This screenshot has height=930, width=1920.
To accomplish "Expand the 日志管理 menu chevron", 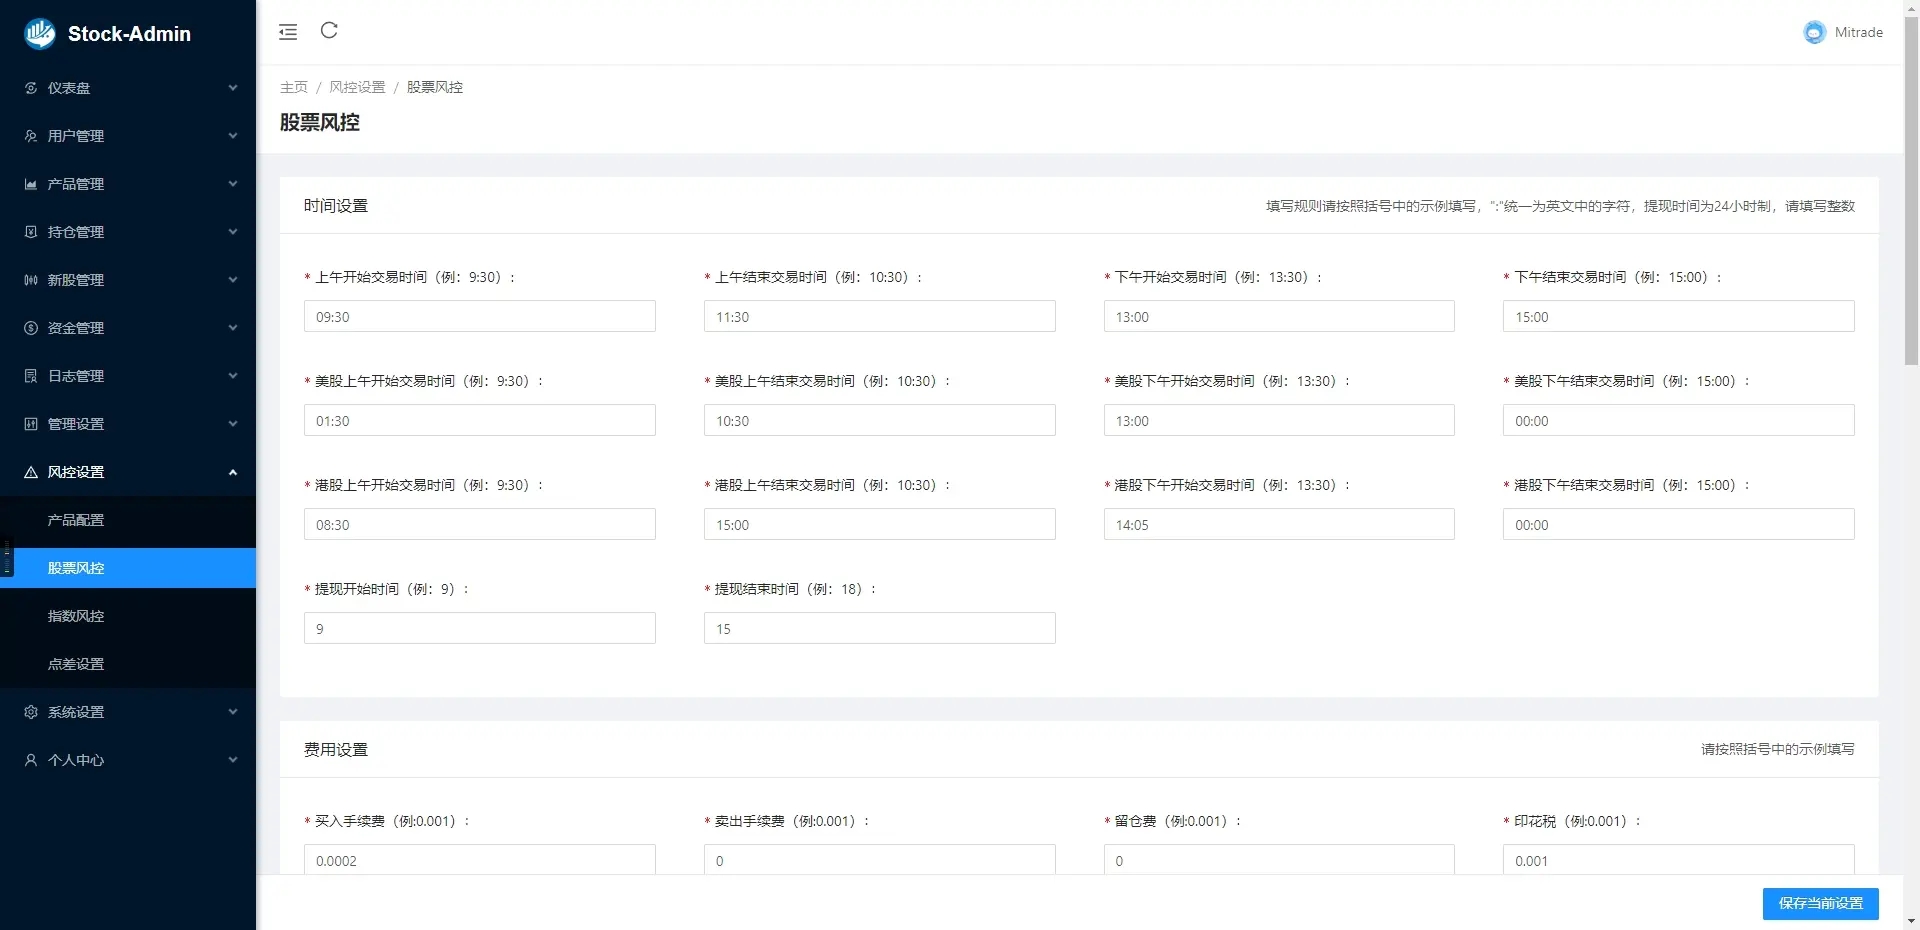I will coord(233,376).
